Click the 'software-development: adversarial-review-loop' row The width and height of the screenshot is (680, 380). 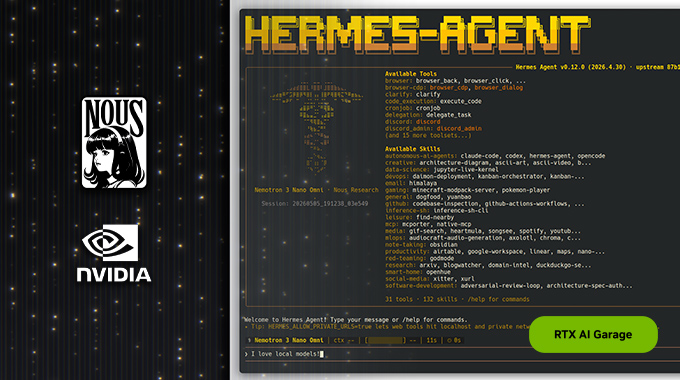tap(509, 286)
